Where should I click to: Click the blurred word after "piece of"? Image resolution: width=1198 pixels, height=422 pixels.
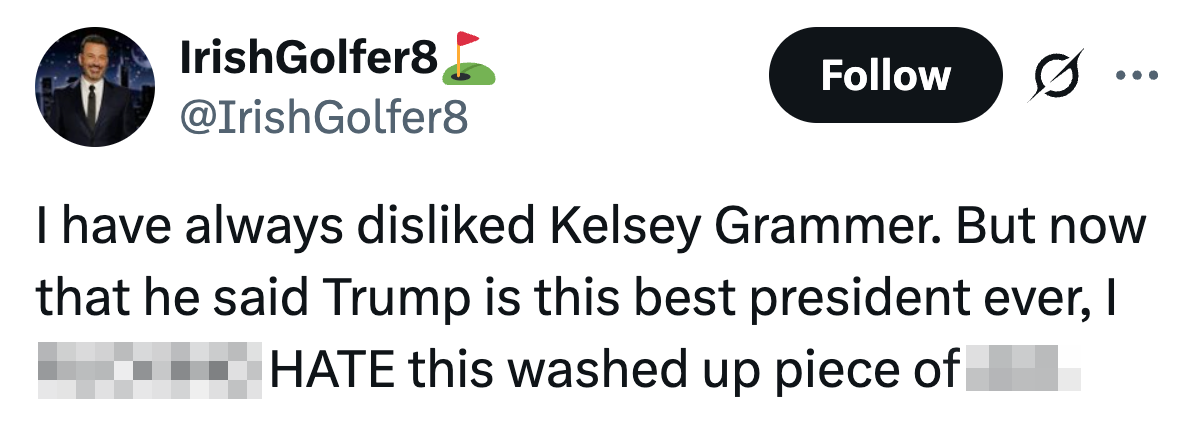[x=1022, y=371]
